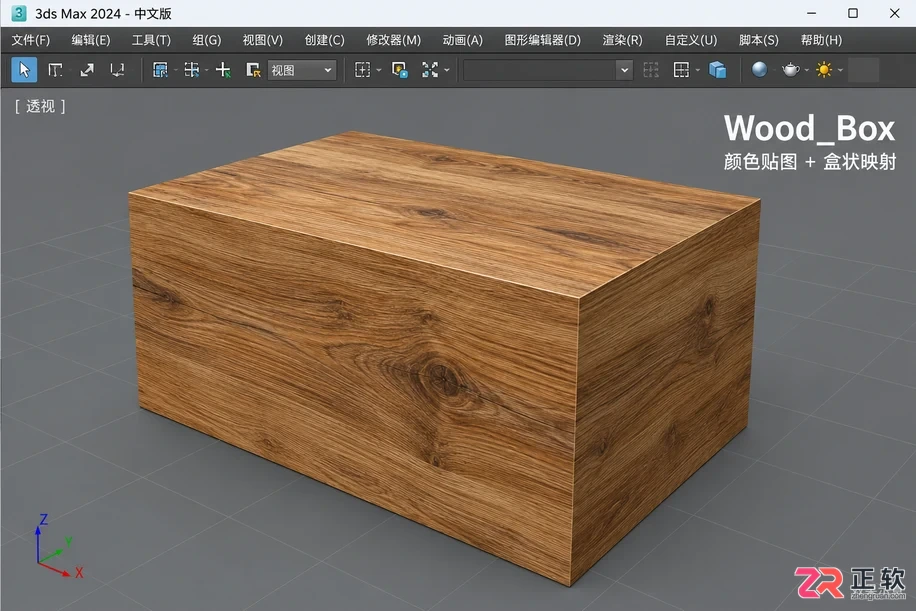Close the 3ds Max window
The width and height of the screenshot is (916, 611).
(894, 13)
